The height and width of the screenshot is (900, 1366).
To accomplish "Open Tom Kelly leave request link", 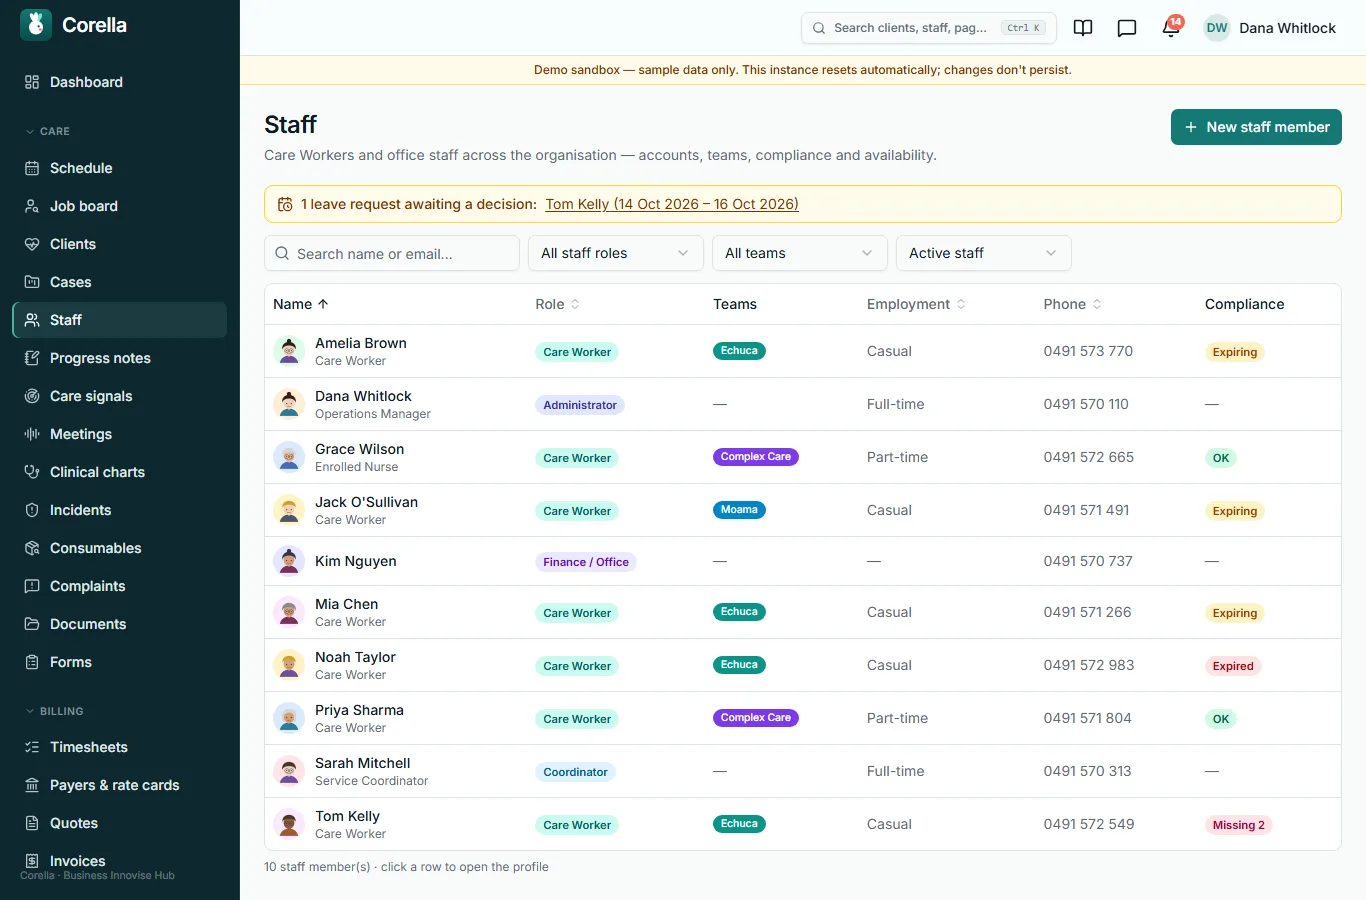I will pyautogui.click(x=672, y=204).
